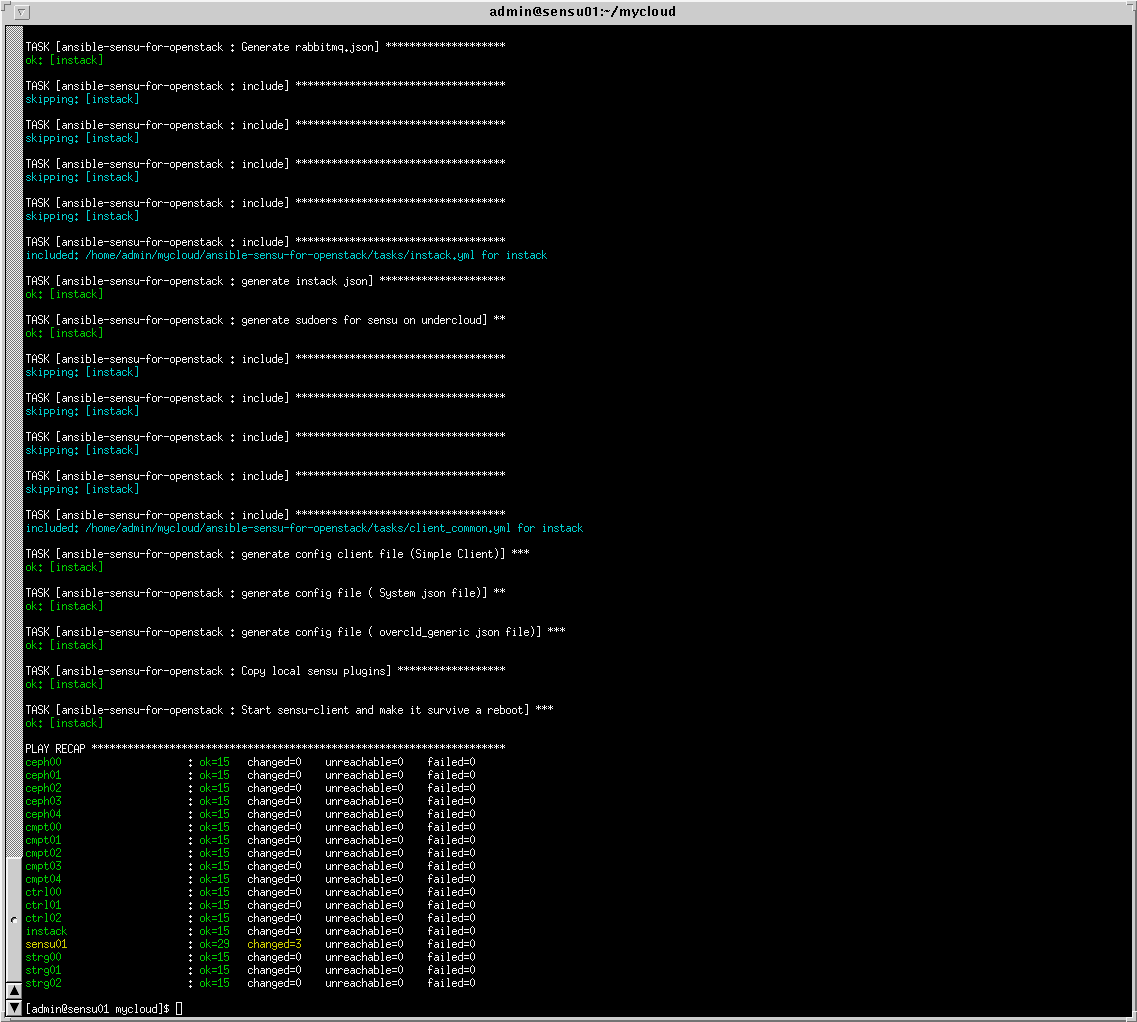
Task: Click the yellow sensu01 host in recap
Action: coord(46,944)
